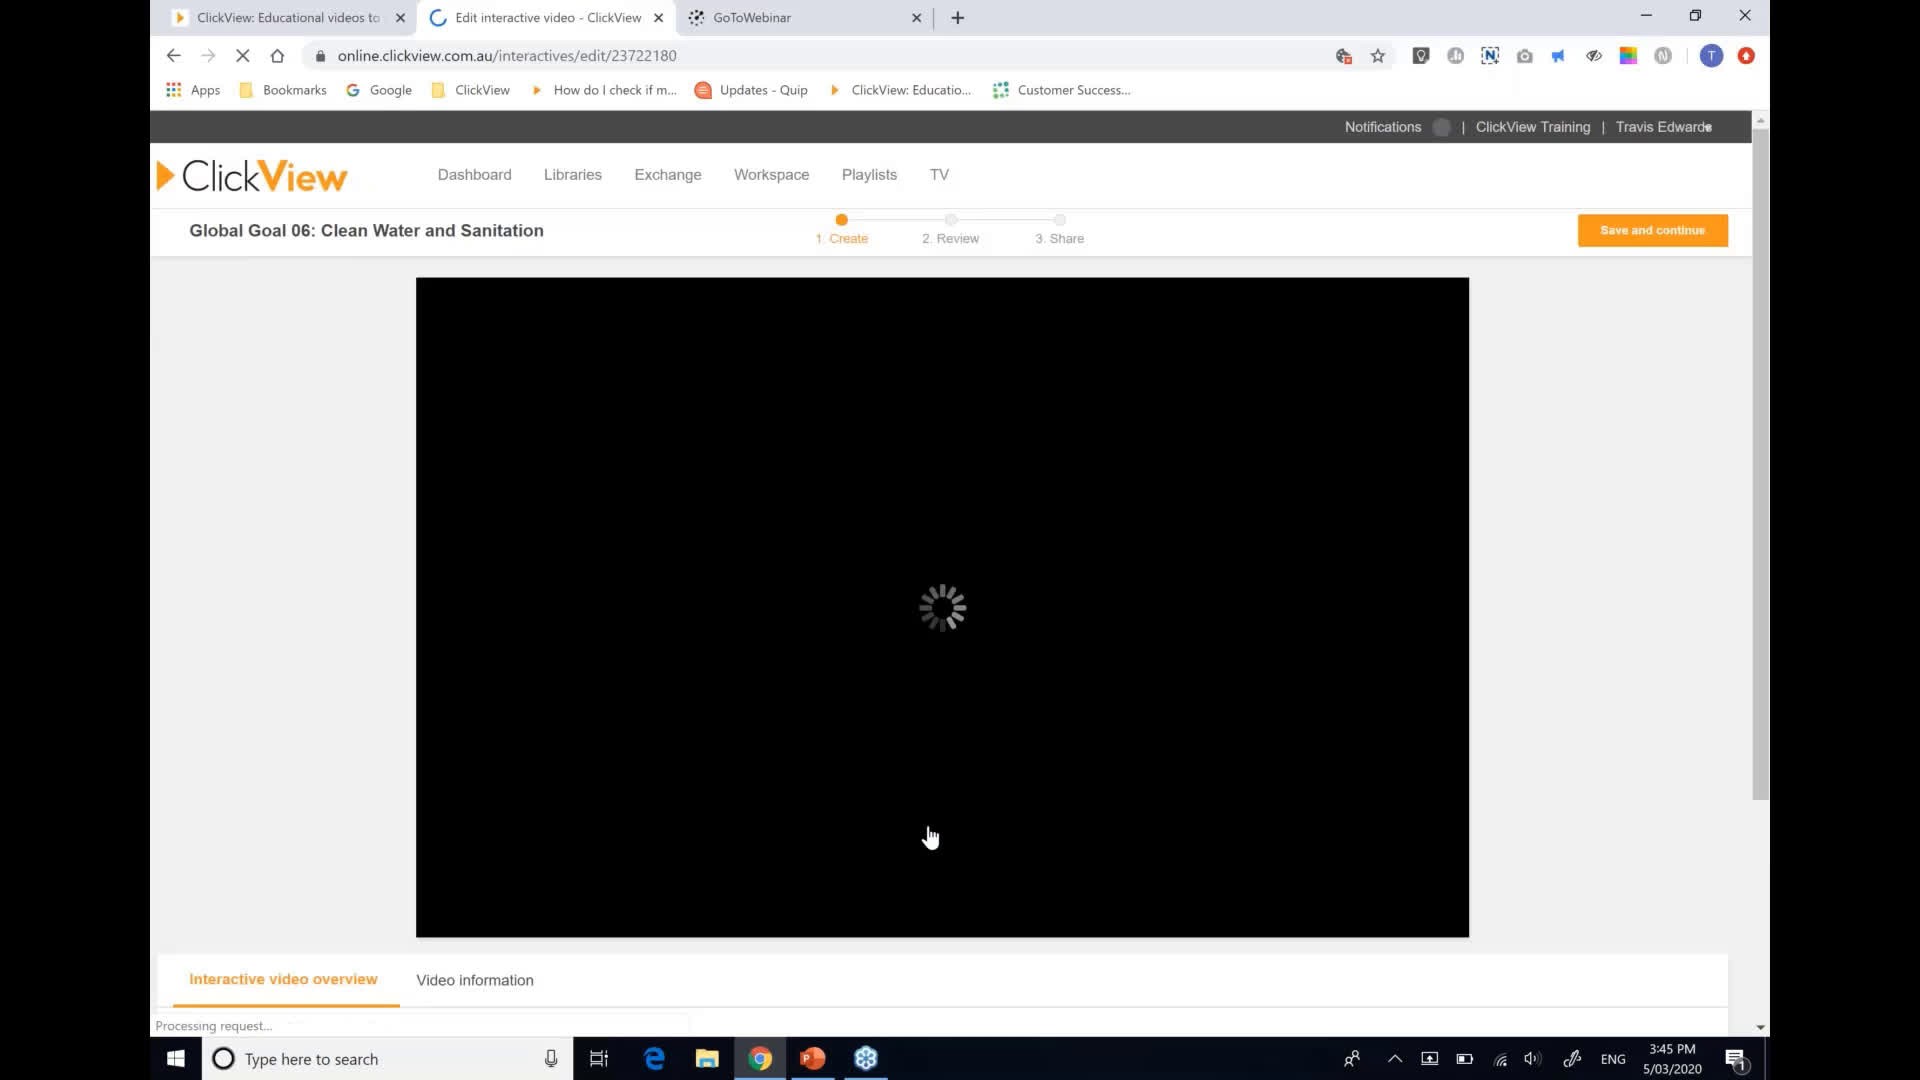
Task: Open the ENG language selector
Action: point(1614,1059)
